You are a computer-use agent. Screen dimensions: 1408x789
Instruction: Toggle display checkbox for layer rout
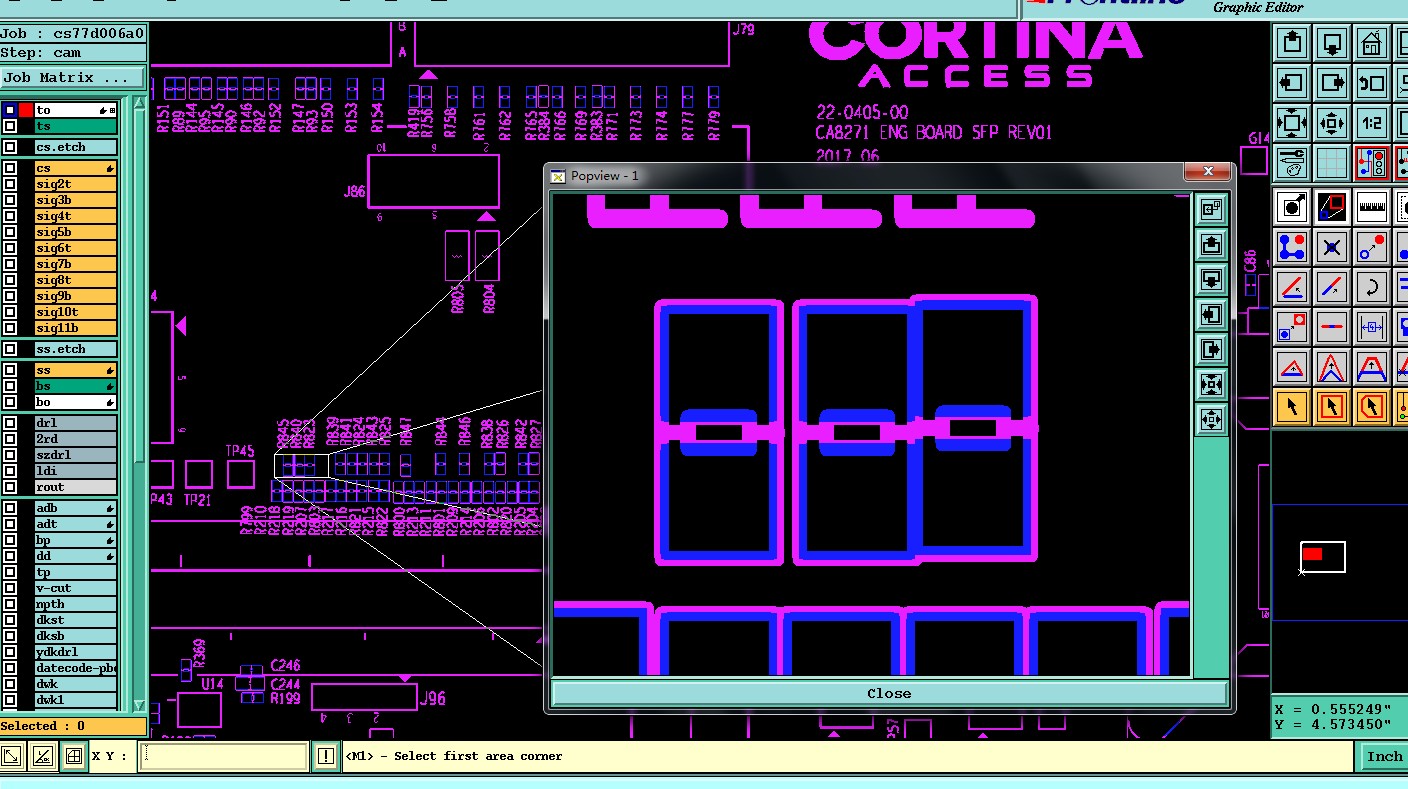pos(10,487)
